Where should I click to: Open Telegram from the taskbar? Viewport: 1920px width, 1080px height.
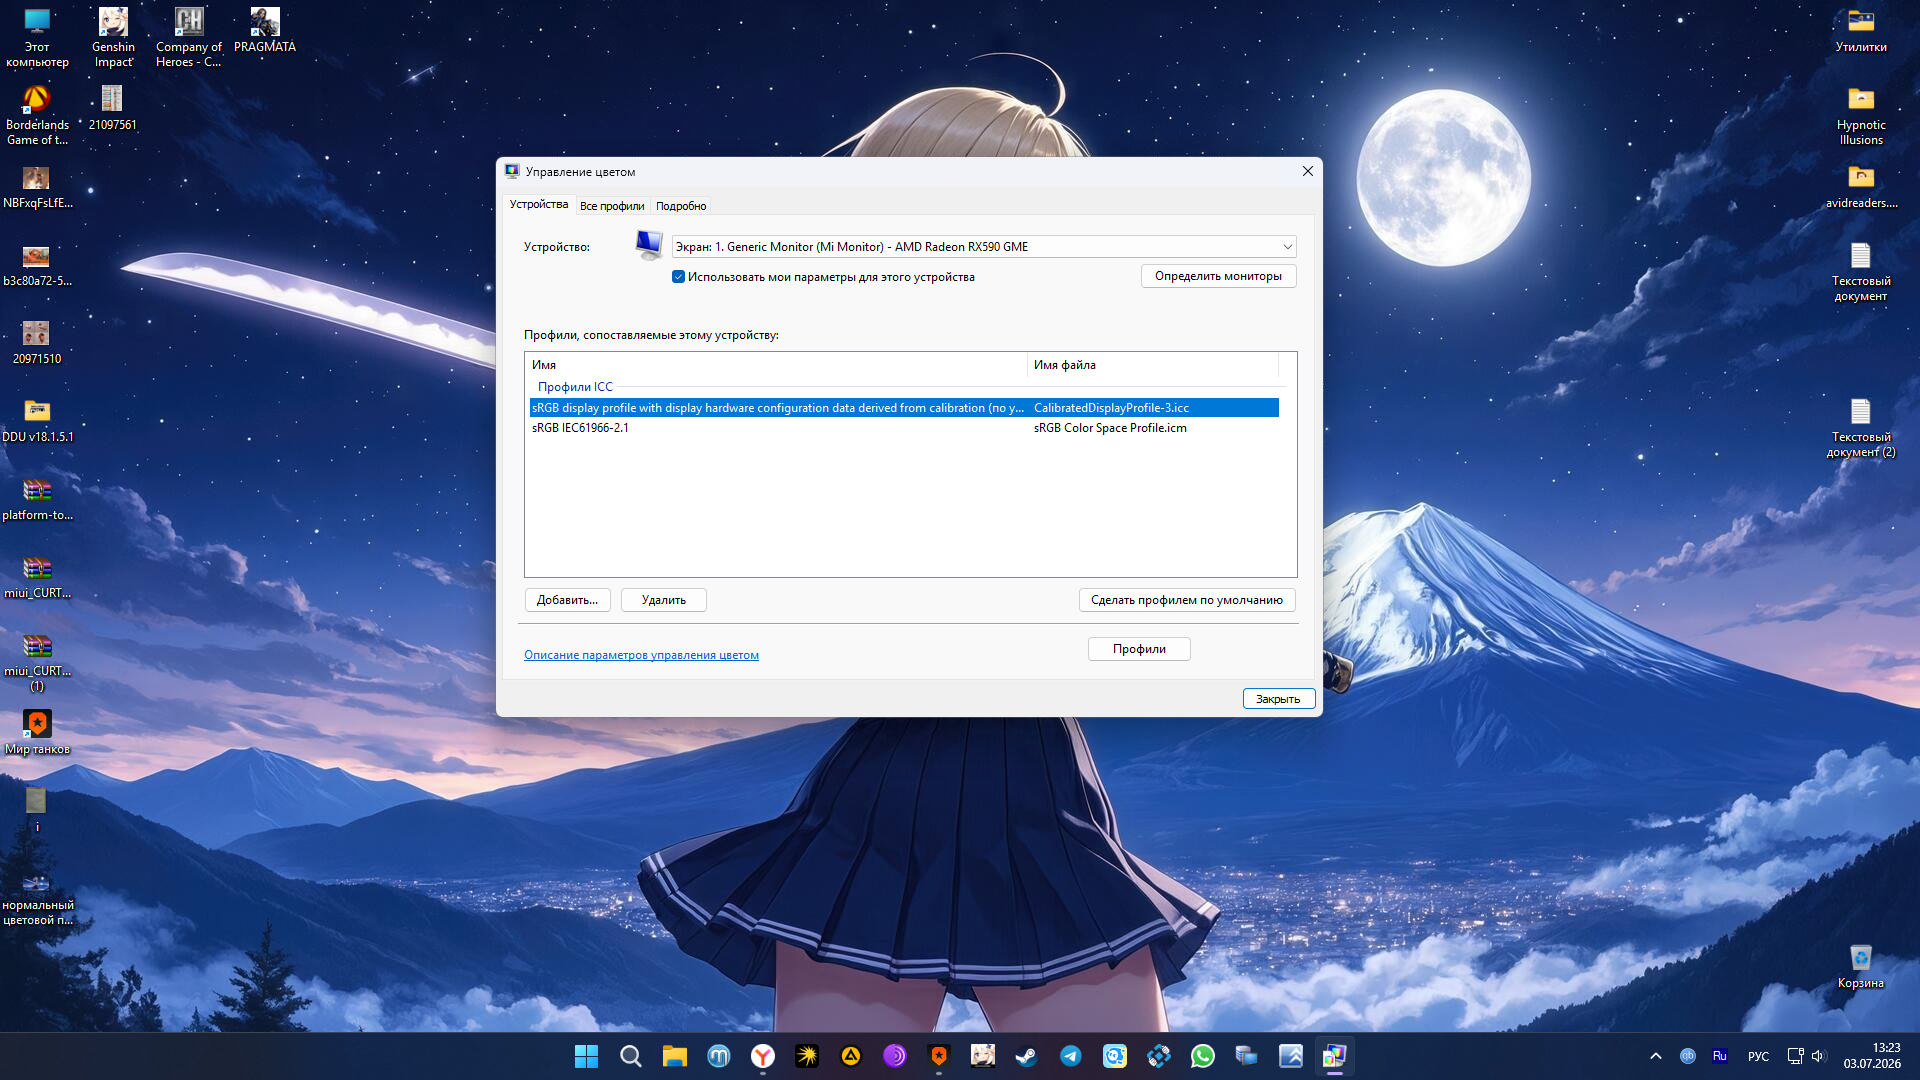pyautogui.click(x=1070, y=1056)
